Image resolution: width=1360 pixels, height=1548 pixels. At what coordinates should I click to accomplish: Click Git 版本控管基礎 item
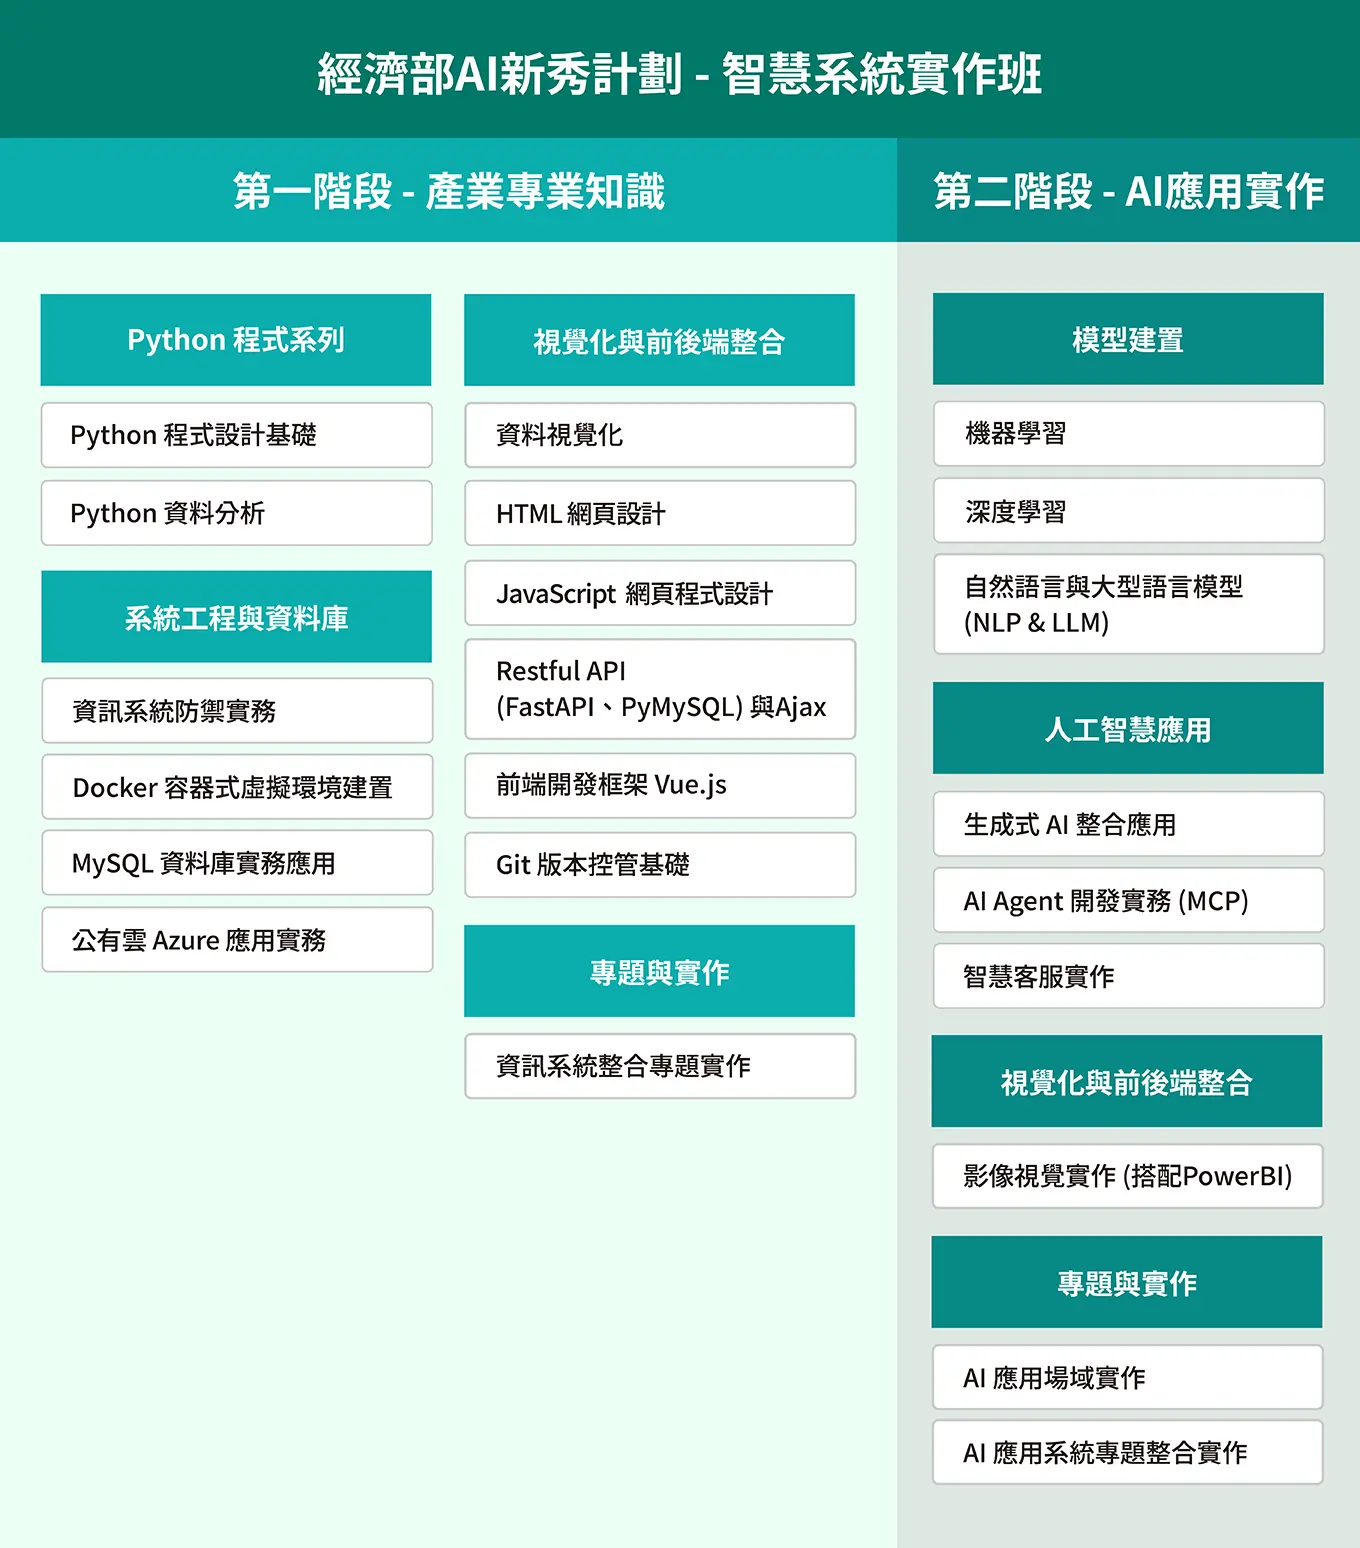pyautogui.click(x=660, y=865)
